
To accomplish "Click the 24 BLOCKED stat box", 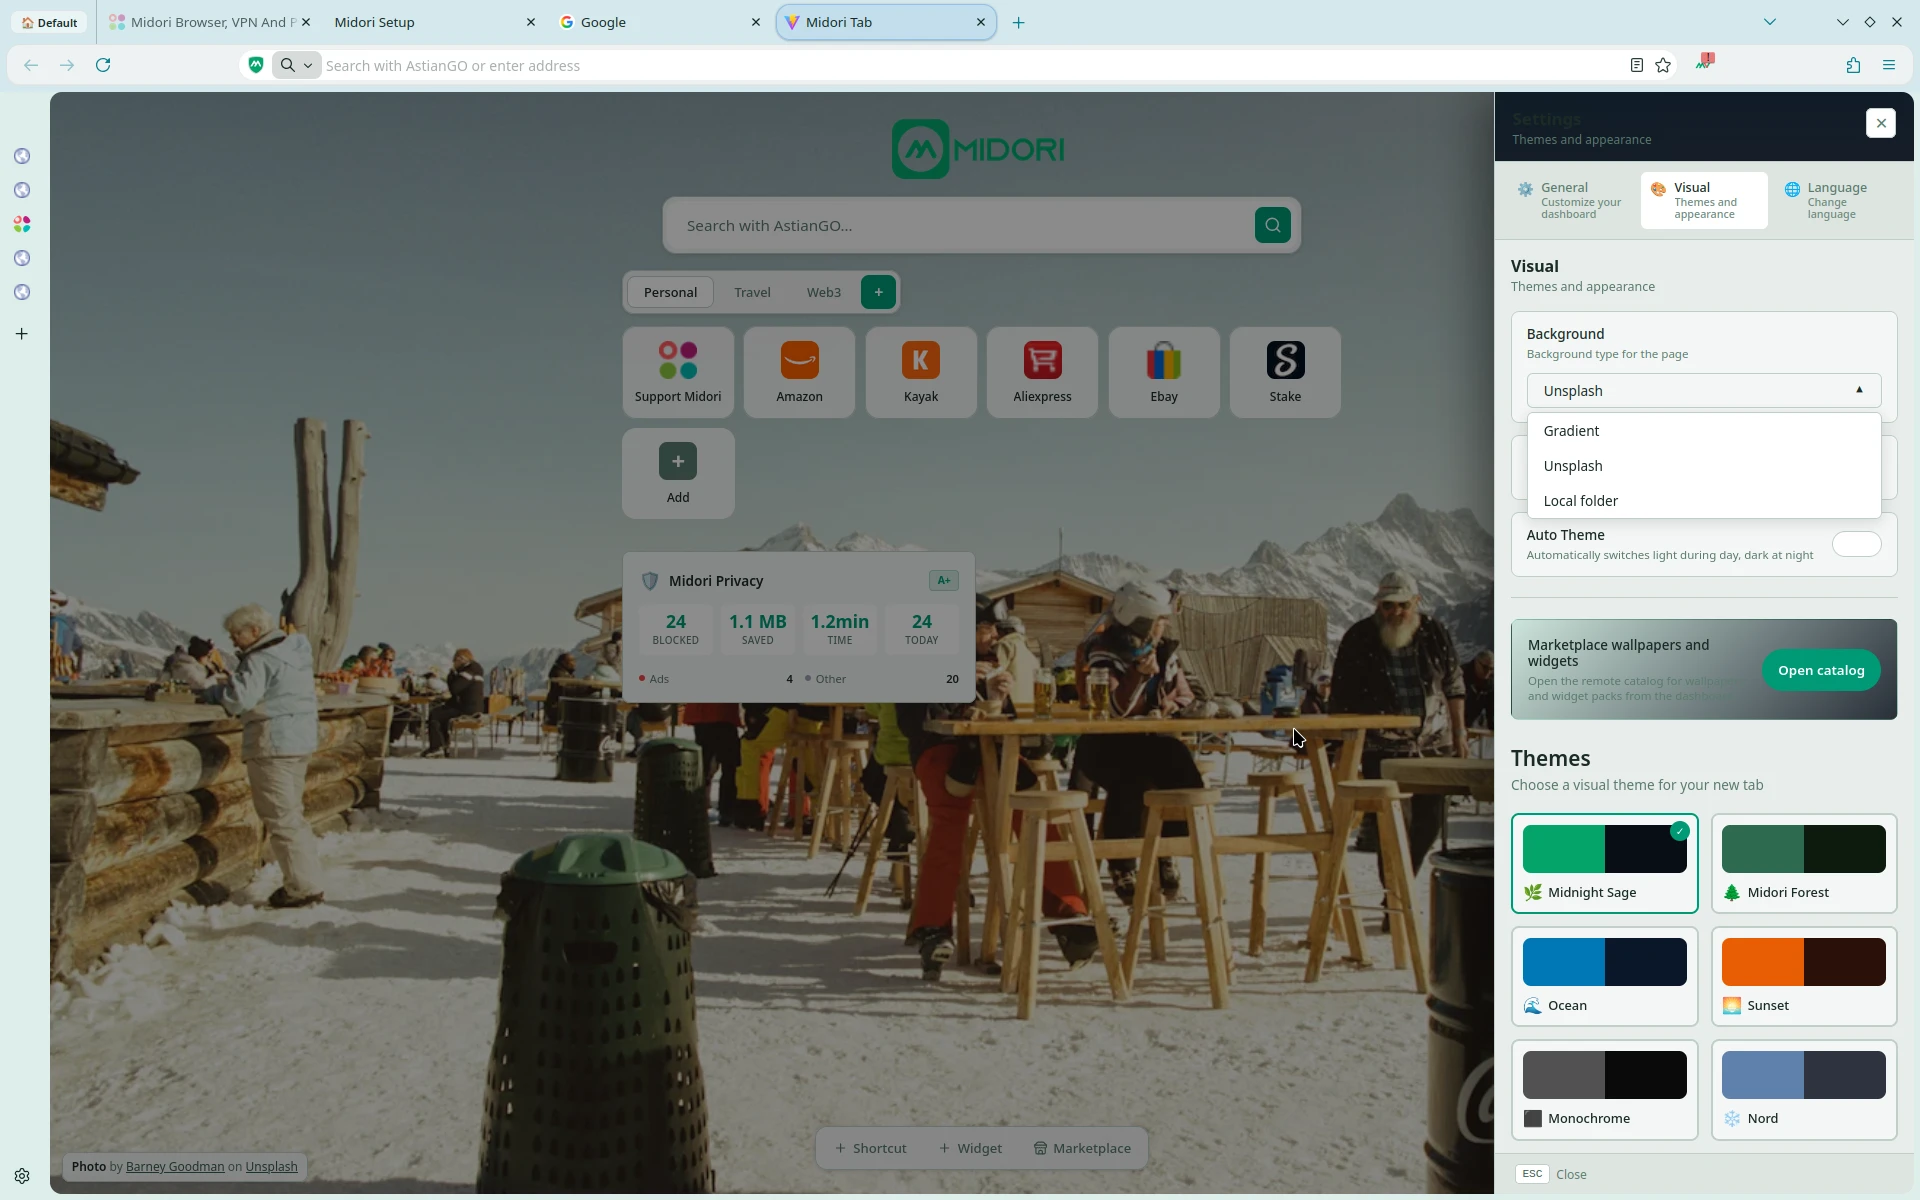I will pyautogui.click(x=676, y=629).
